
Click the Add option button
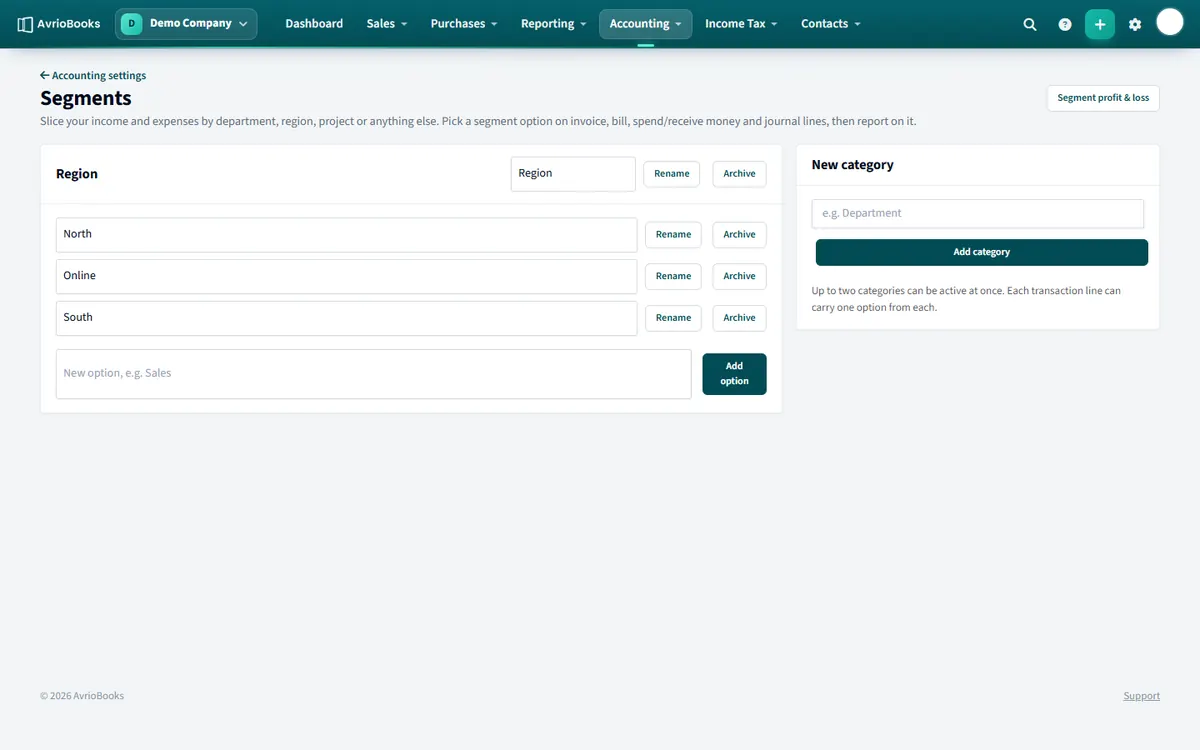pos(734,374)
